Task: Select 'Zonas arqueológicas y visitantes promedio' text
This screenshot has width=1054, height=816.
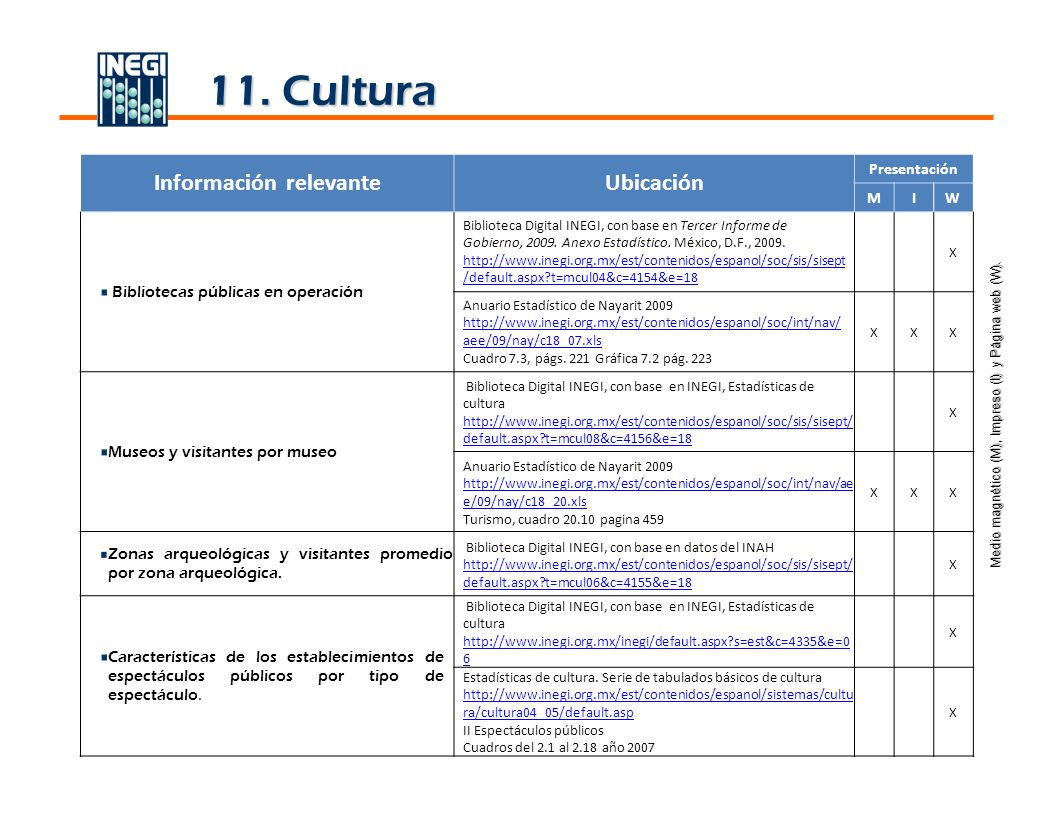Action: [x=280, y=555]
